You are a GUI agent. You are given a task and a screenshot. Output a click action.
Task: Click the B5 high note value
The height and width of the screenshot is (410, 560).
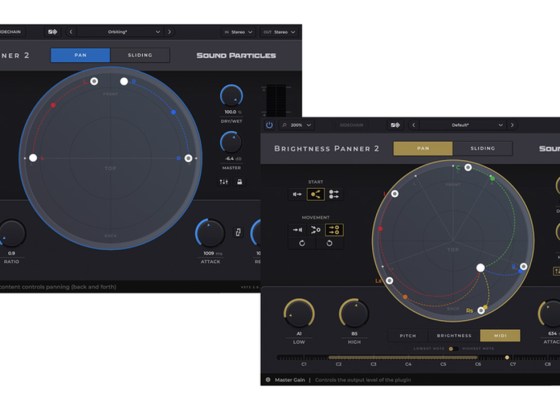click(x=354, y=334)
